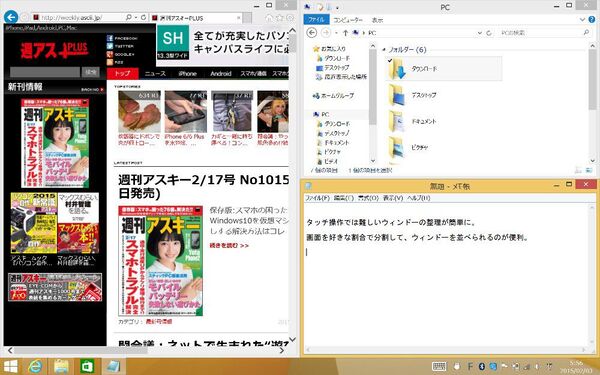Go back in the PC Explorer window
The image size is (600, 375).
point(312,33)
